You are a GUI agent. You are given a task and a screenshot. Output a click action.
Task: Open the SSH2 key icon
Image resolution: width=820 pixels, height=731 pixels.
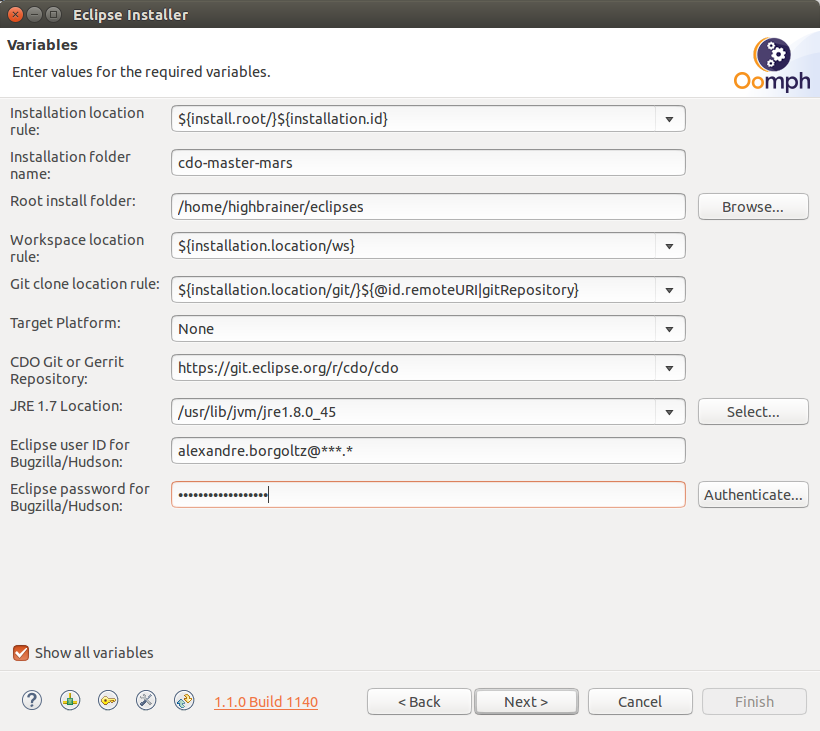(x=108, y=701)
